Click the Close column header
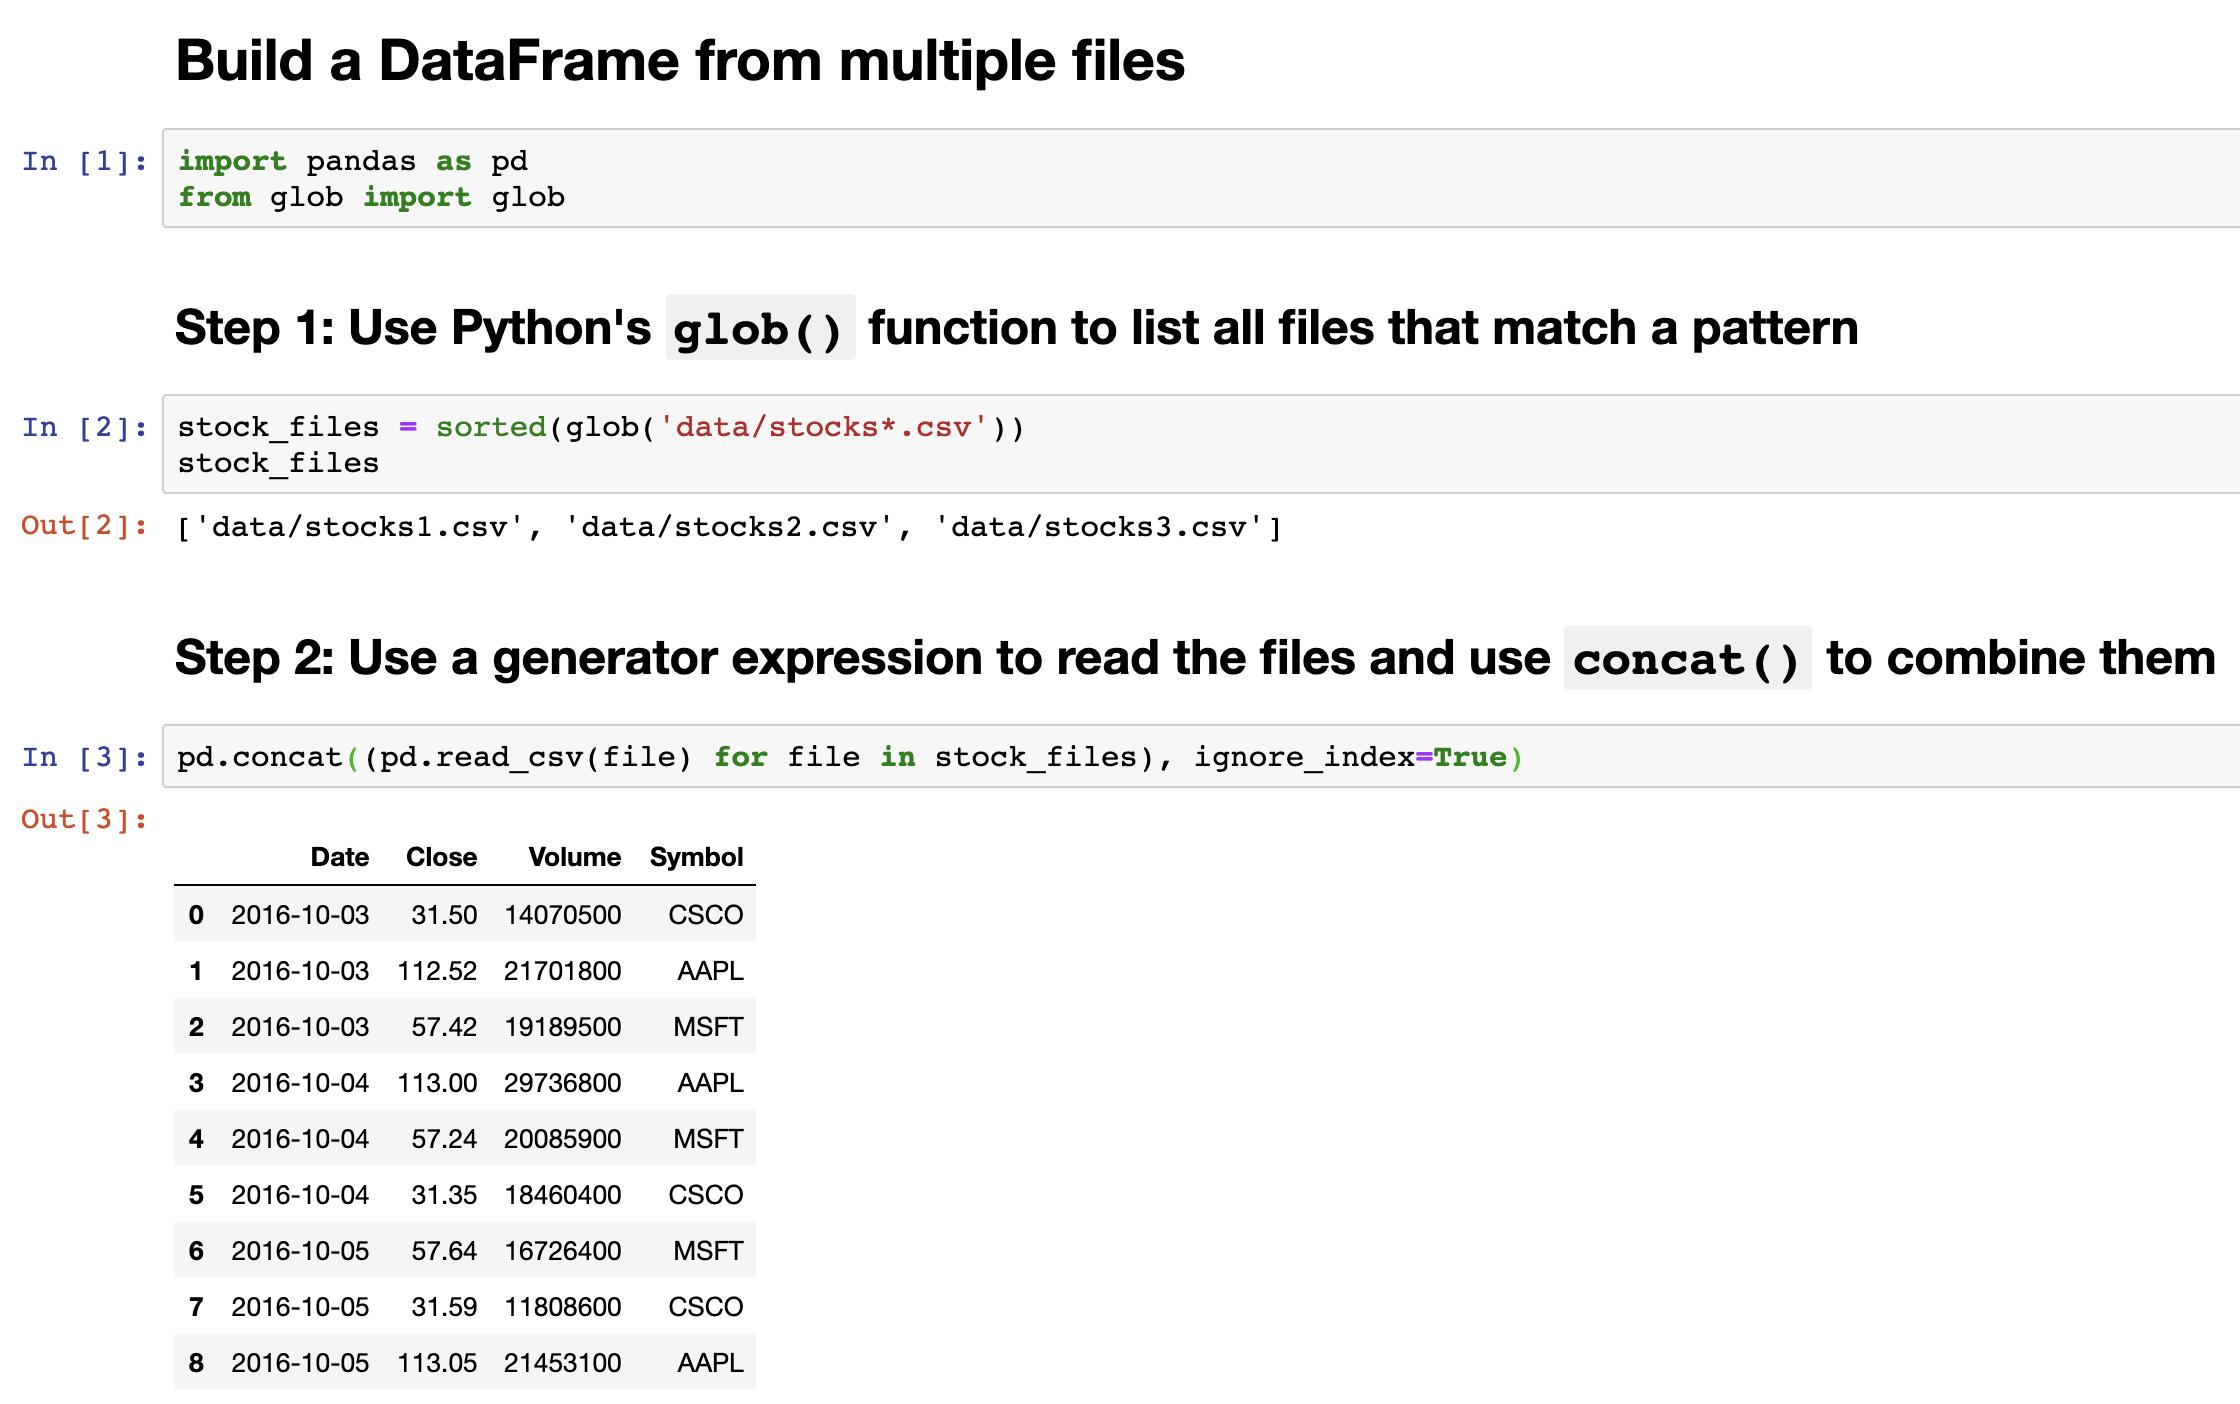2240x1404 pixels. [x=441, y=857]
